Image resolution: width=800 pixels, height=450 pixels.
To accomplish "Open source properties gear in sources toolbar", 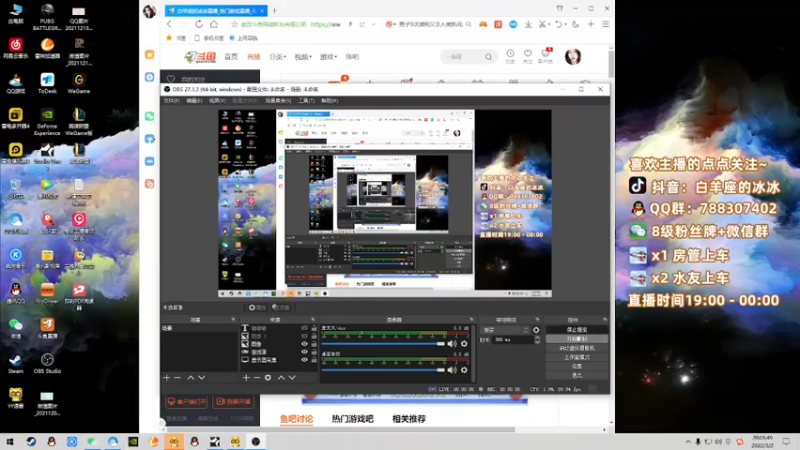I will 268,378.
